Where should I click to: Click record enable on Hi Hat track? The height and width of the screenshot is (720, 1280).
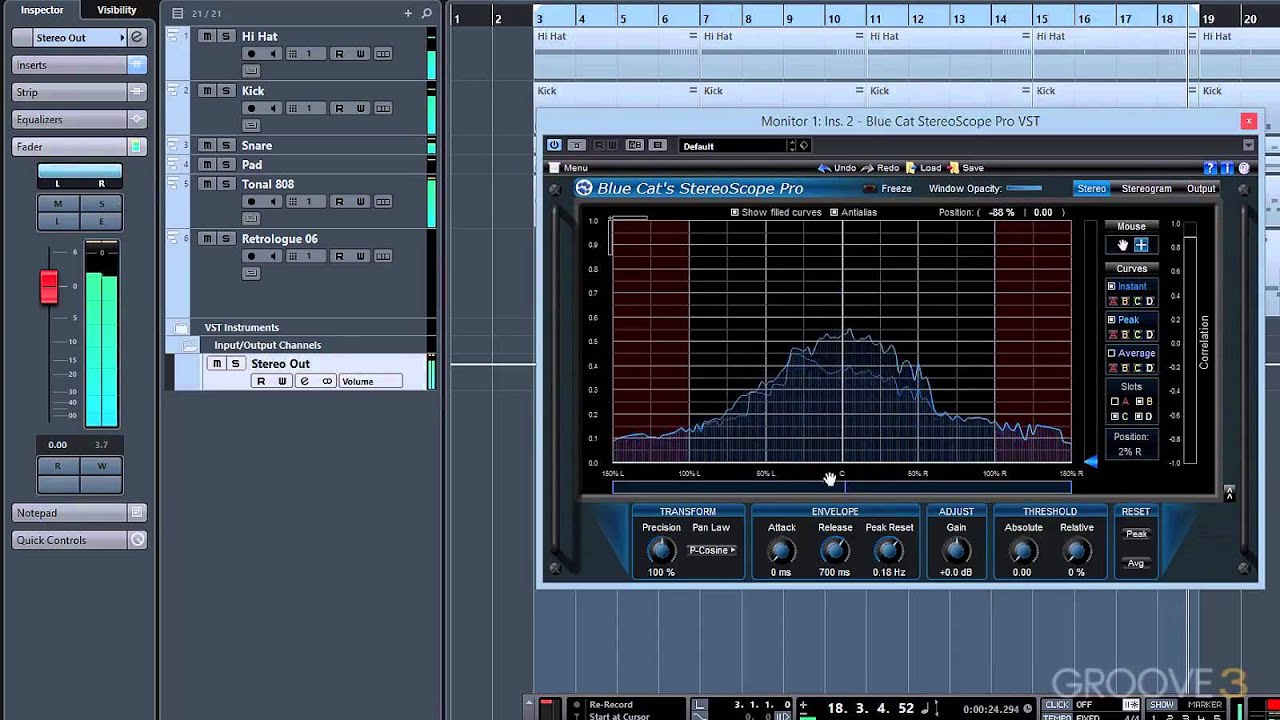251,54
